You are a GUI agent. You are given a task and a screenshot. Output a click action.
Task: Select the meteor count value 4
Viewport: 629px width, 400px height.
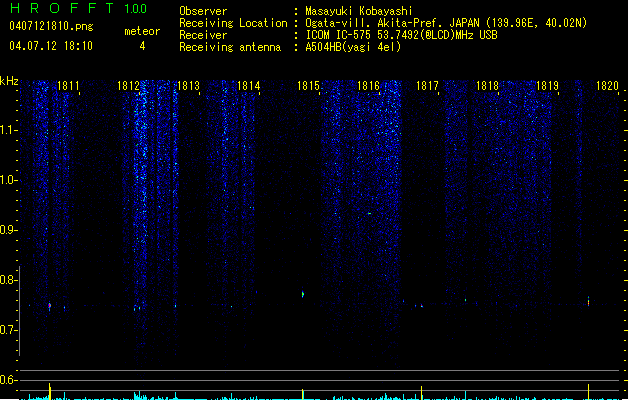coord(142,46)
